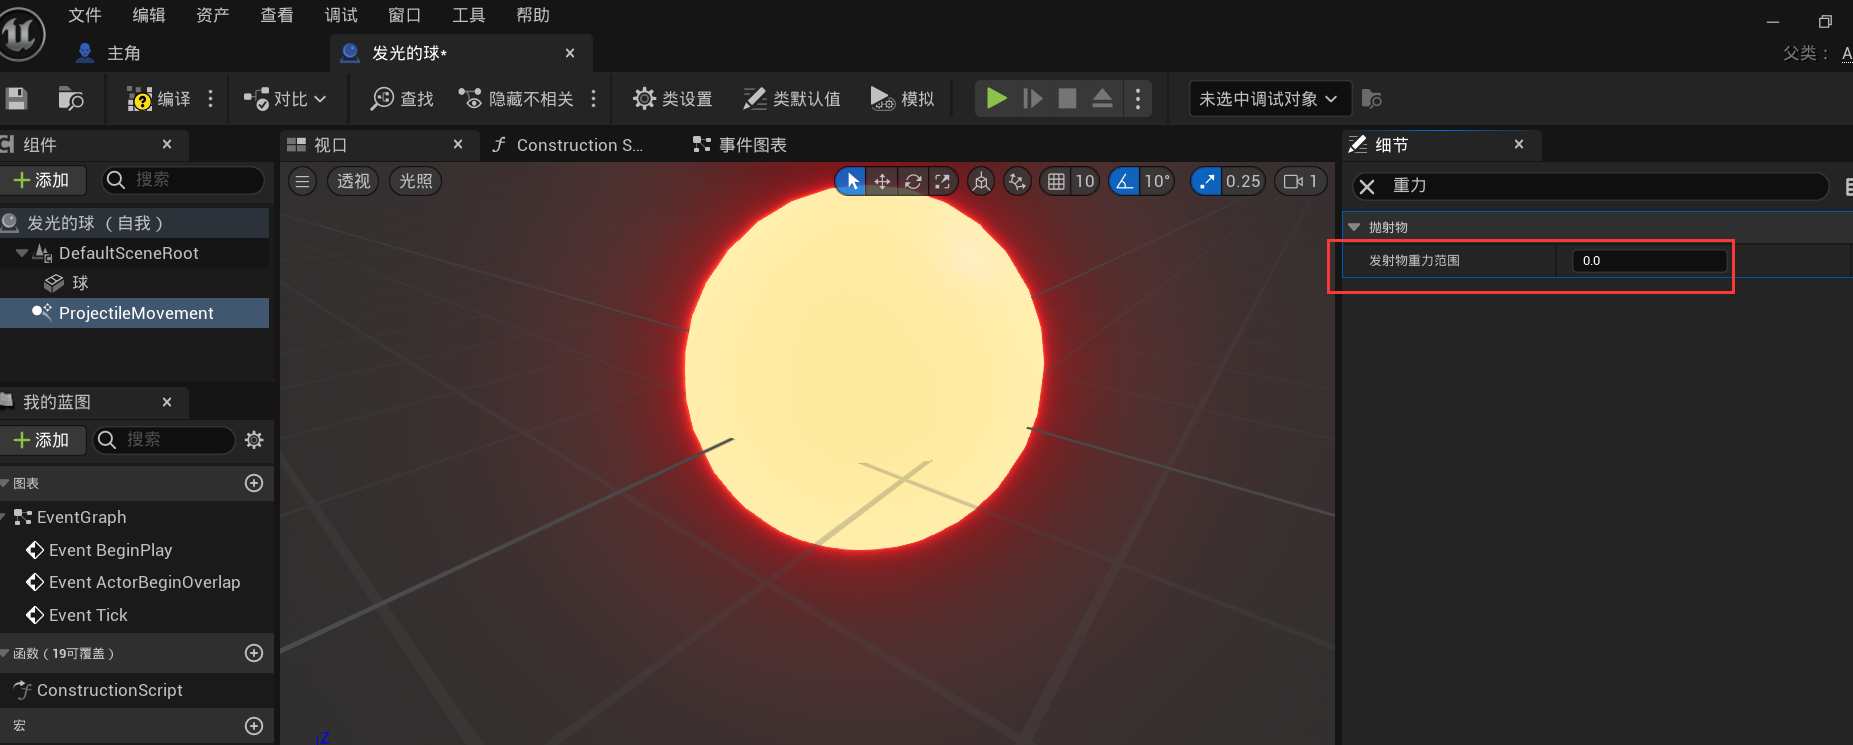The height and width of the screenshot is (745, 1853).
Task: Add a new function with plus icon
Action: [254, 653]
